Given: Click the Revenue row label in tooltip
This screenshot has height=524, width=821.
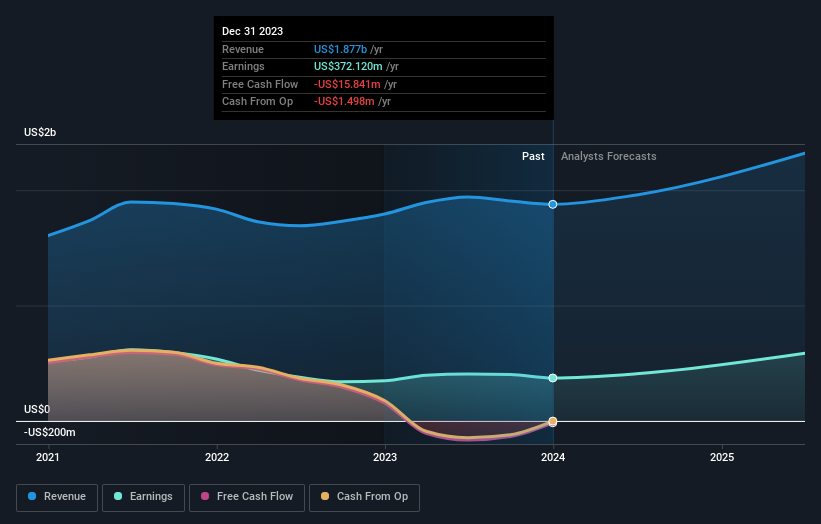Looking at the screenshot, I should point(243,49).
